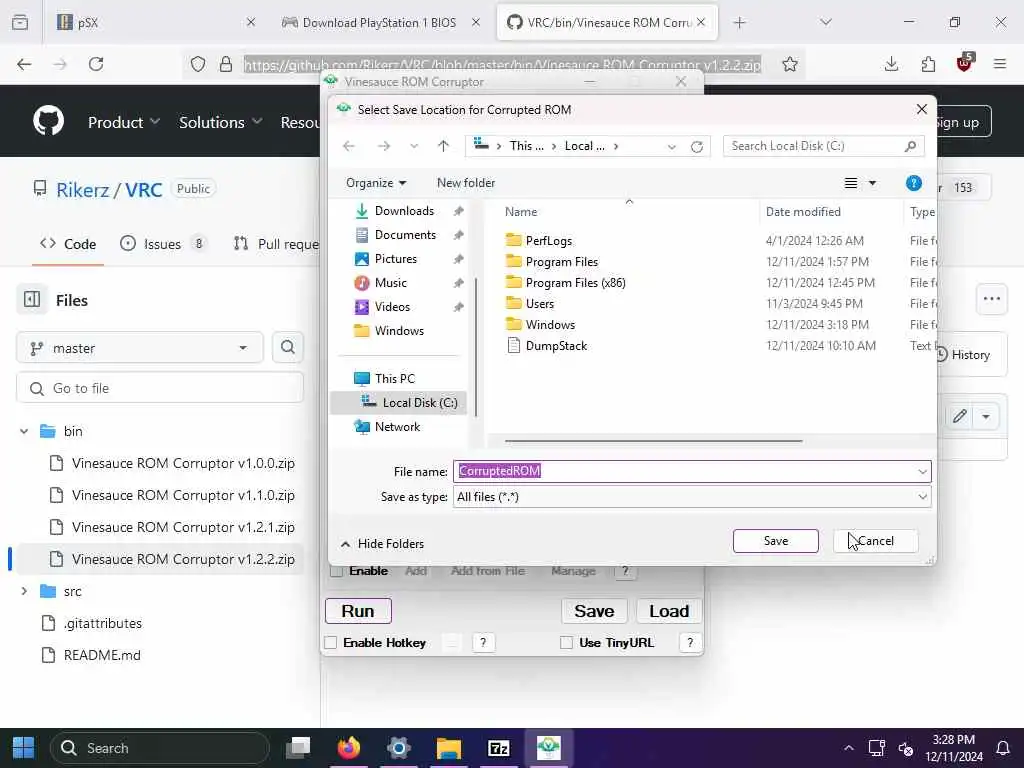
Task: Open 7-Zip from the taskbar
Action: click(498, 748)
